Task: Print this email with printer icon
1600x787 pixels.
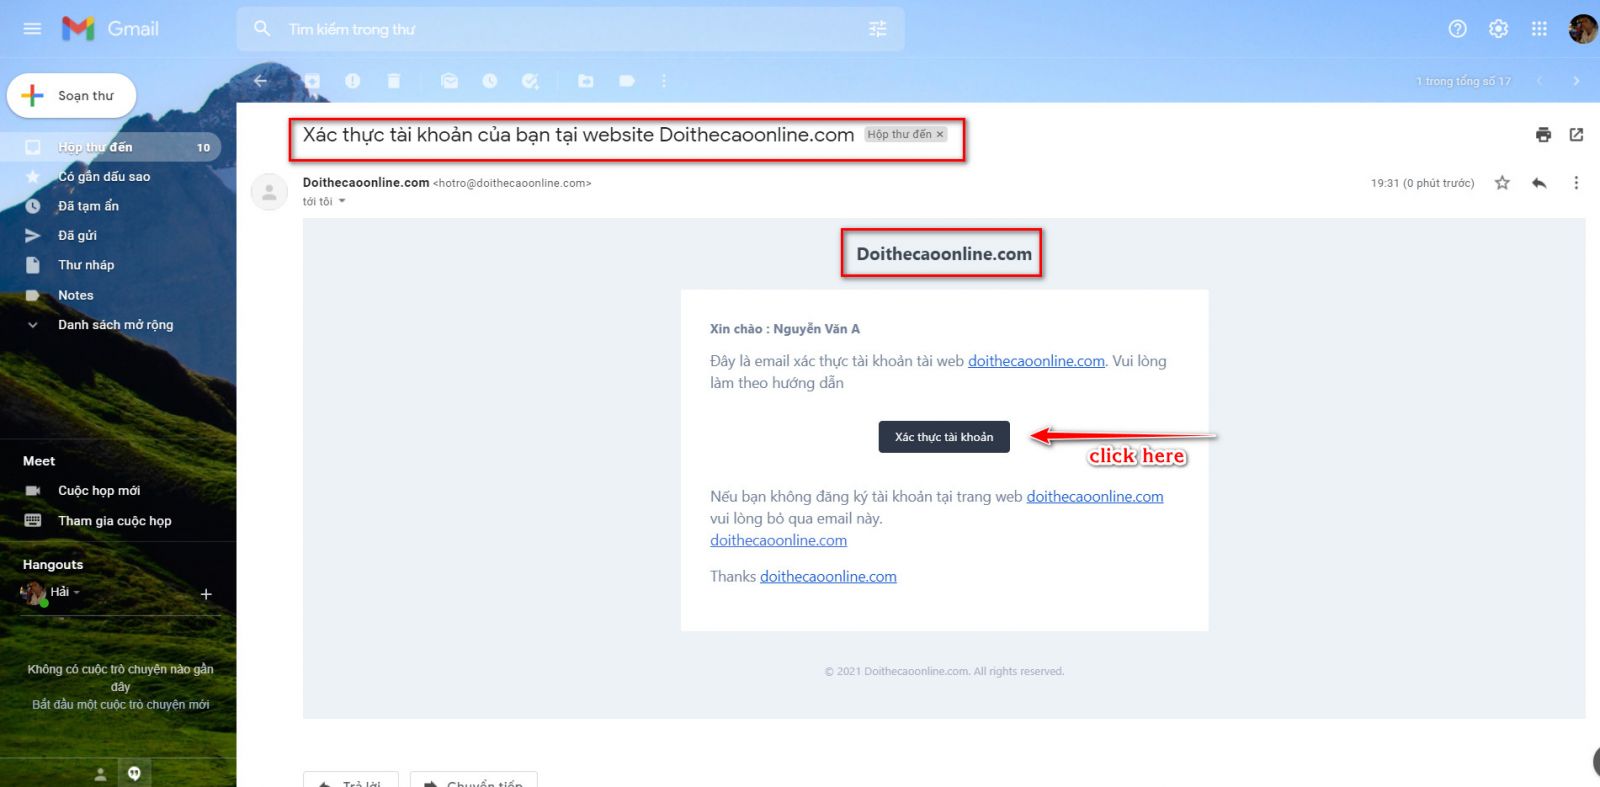Action: [1543, 134]
